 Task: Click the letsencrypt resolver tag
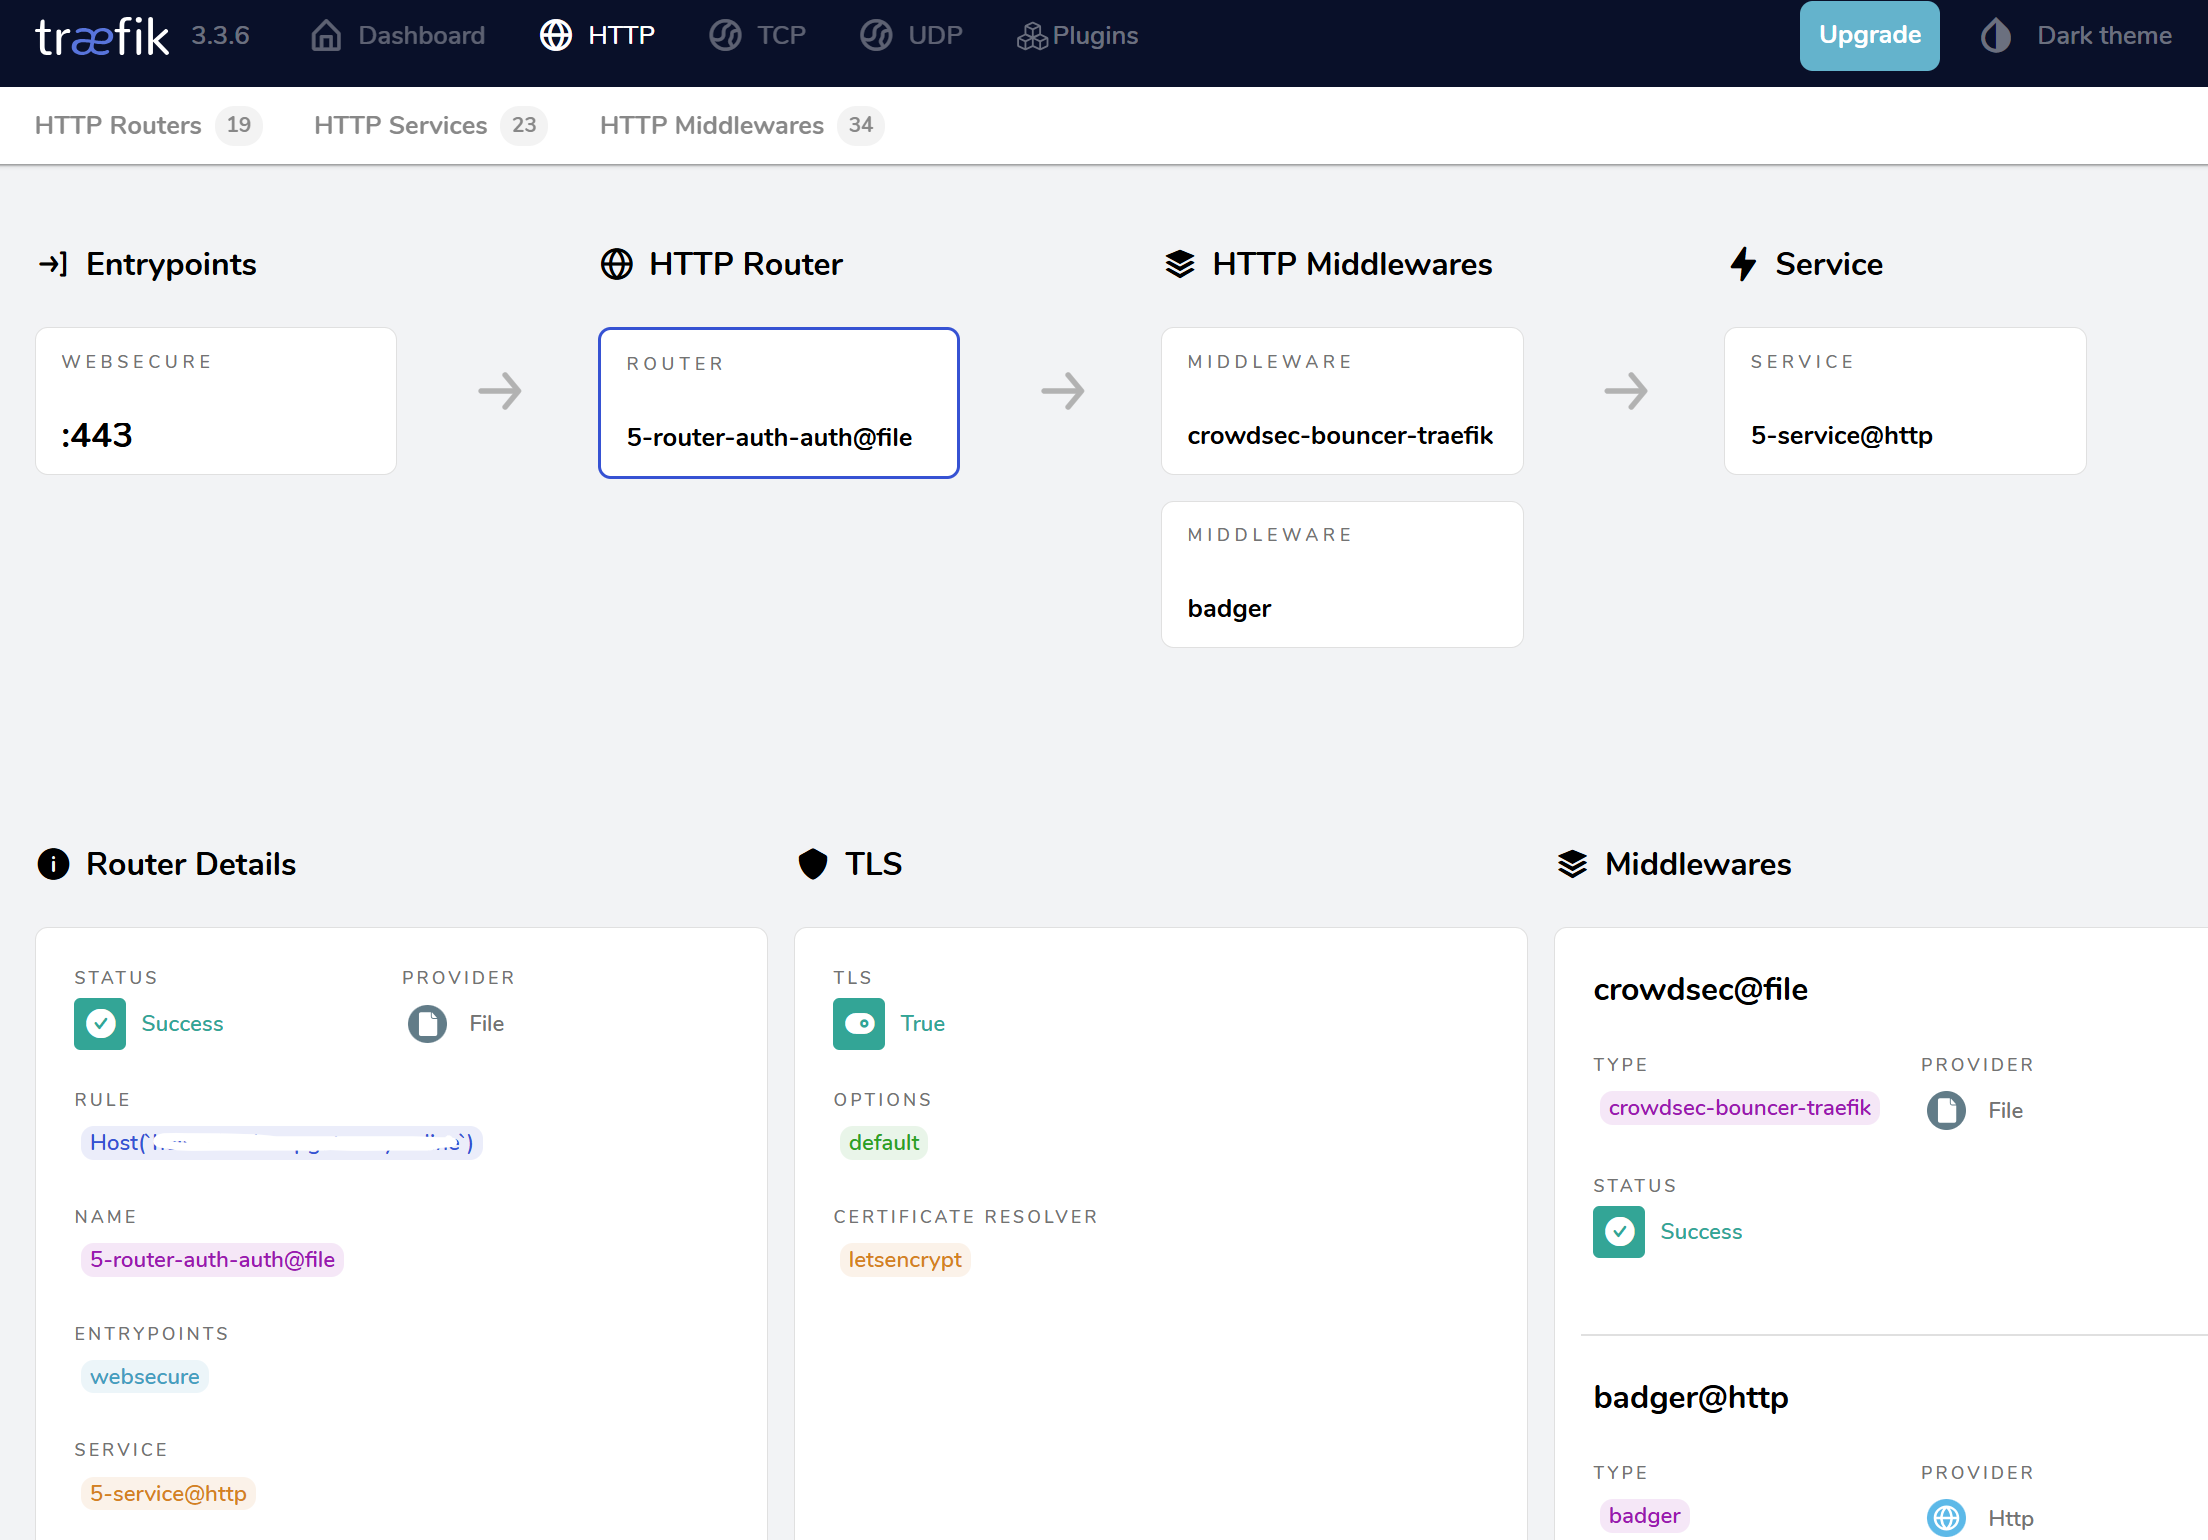click(x=905, y=1260)
